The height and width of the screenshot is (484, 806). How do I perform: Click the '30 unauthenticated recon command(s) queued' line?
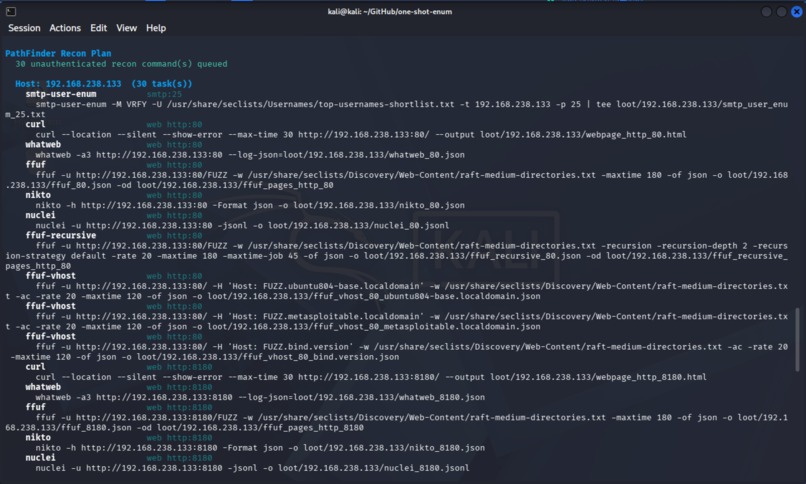[121, 64]
